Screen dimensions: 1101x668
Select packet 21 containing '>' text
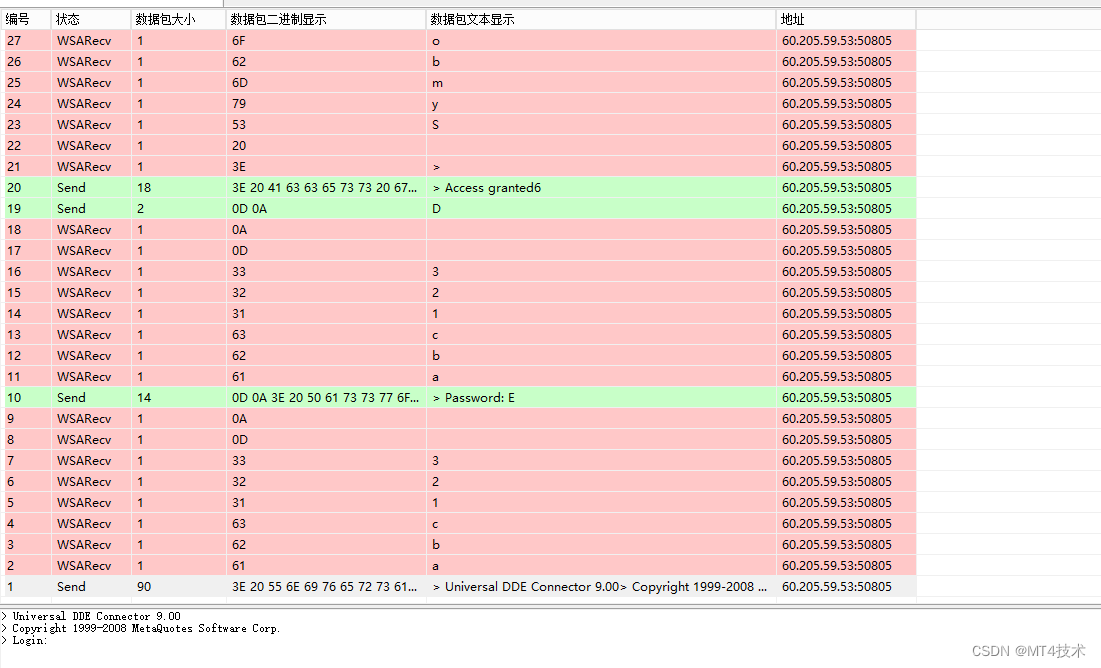[x=436, y=167]
